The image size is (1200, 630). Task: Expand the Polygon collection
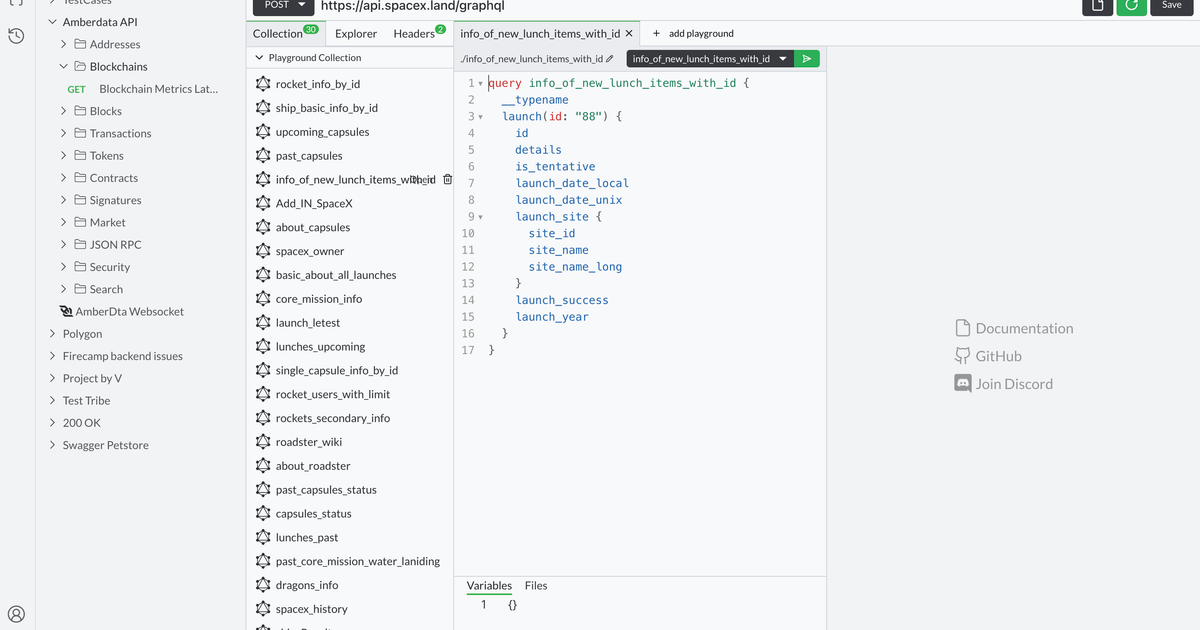tap(52, 334)
